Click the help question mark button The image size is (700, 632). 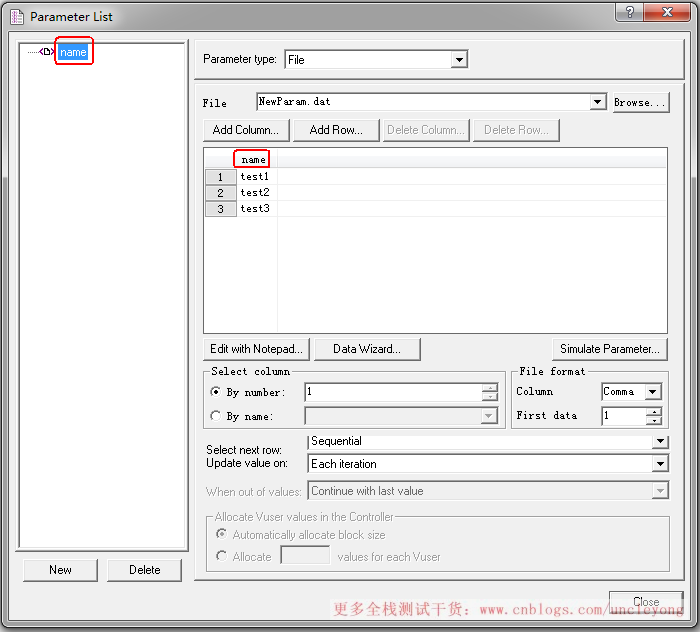coord(629,12)
